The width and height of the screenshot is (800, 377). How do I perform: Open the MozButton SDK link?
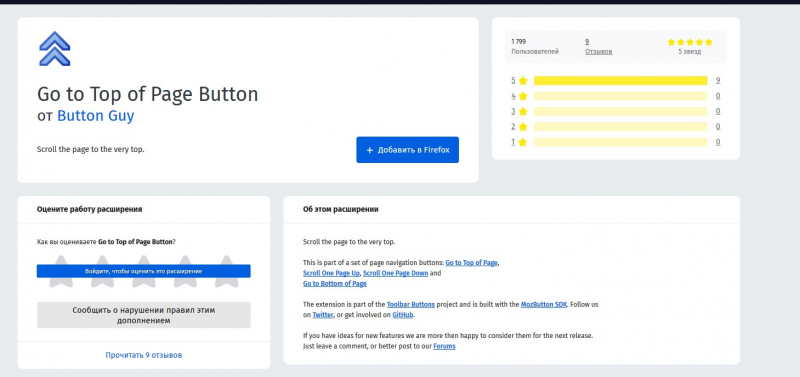coord(544,305)
